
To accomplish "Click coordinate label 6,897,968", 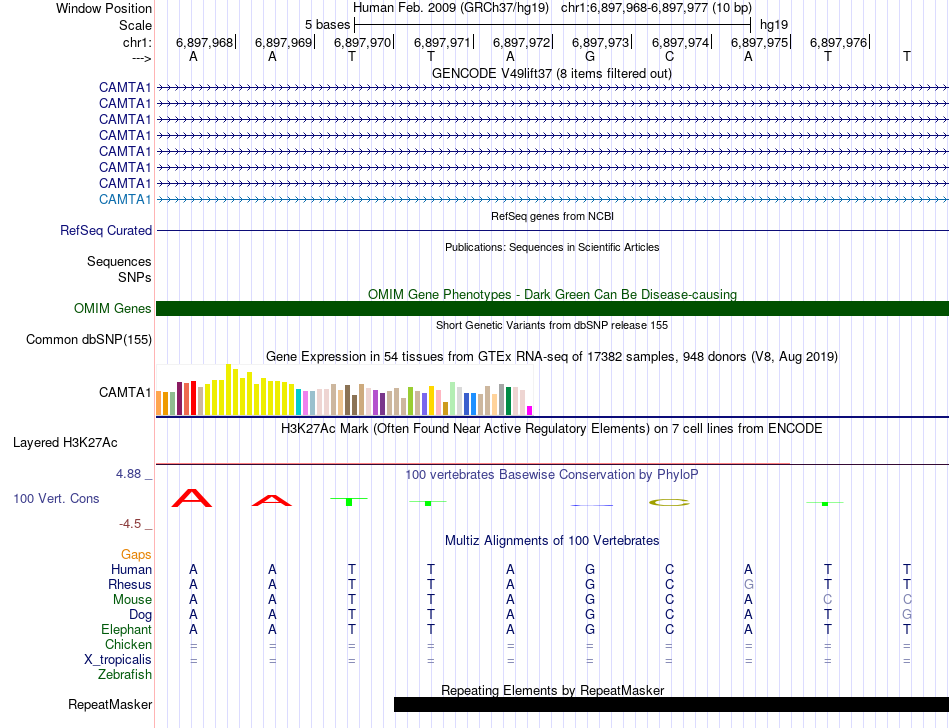I will 204,42.
